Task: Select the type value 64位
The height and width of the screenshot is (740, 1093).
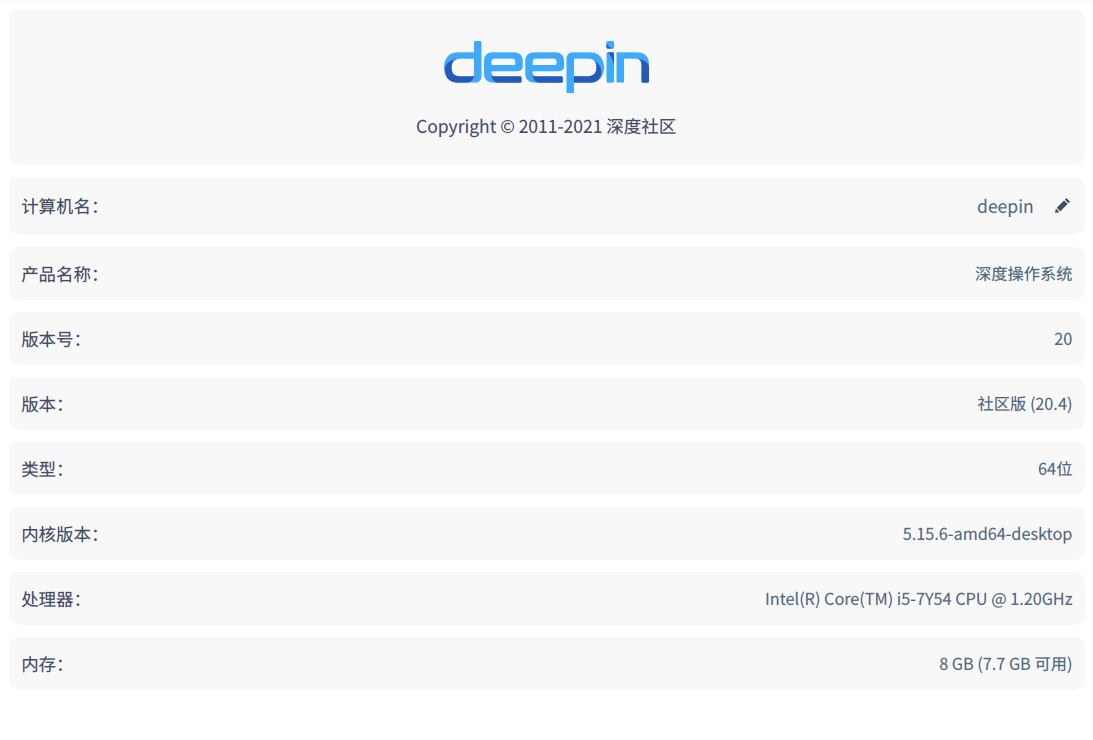Action: coord(1055,469)
